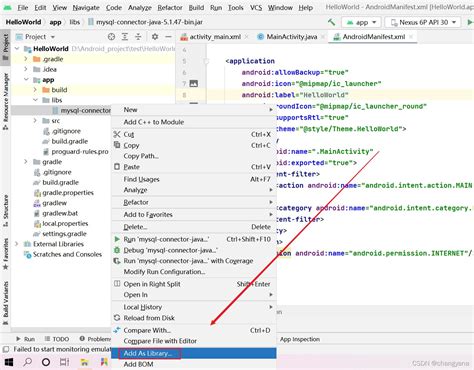Click the Debug bug icon in context menu
474x370 pixels.
pyautogui.click(x=117, y=250)
